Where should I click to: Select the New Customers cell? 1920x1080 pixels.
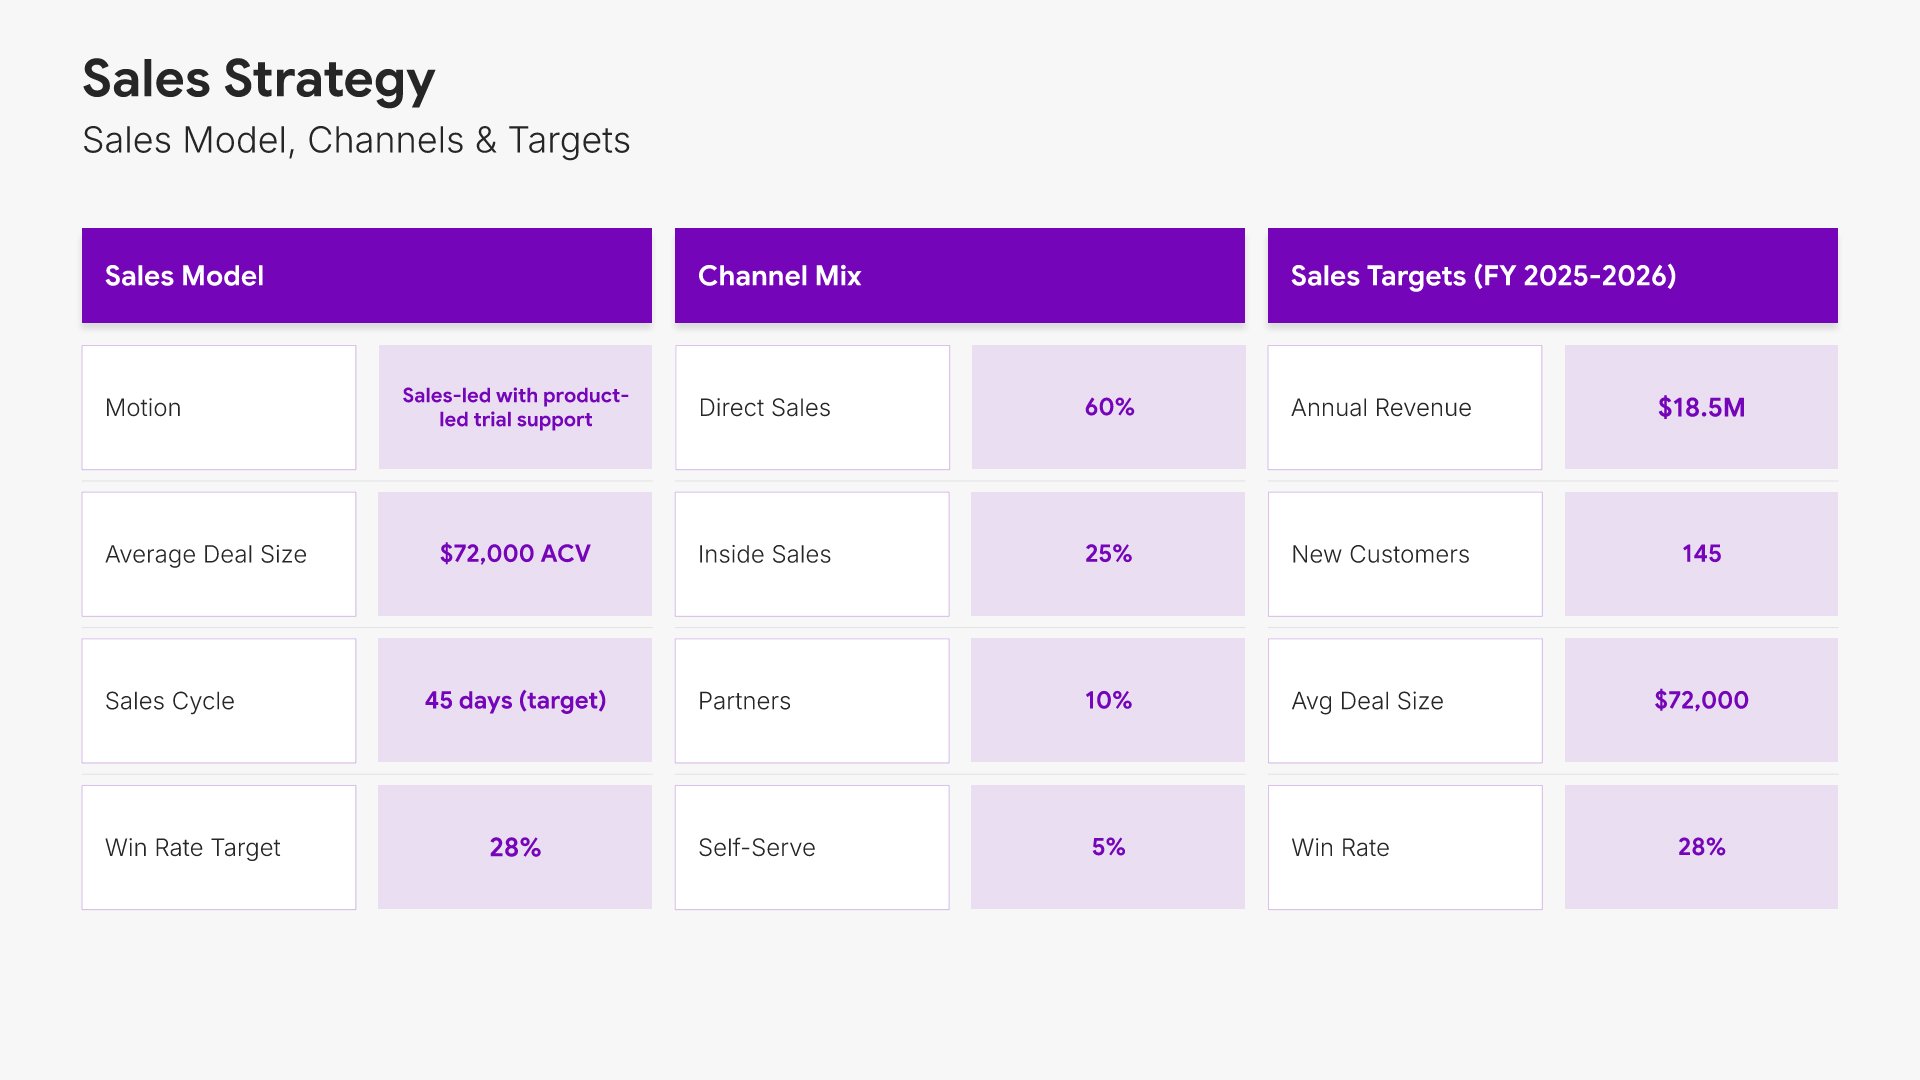(1404, 554)
